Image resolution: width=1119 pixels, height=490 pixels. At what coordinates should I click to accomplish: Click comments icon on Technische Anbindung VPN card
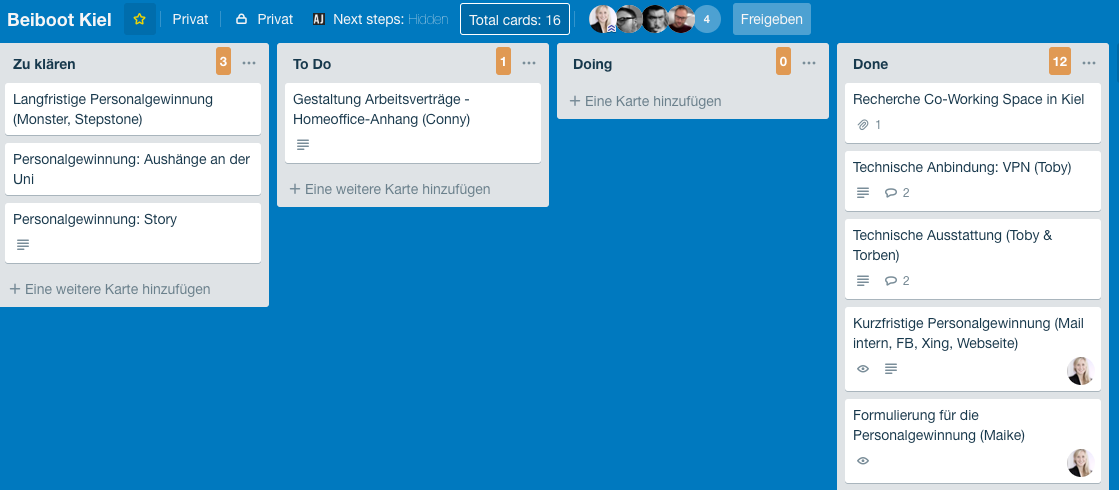[x=891, y=193]
